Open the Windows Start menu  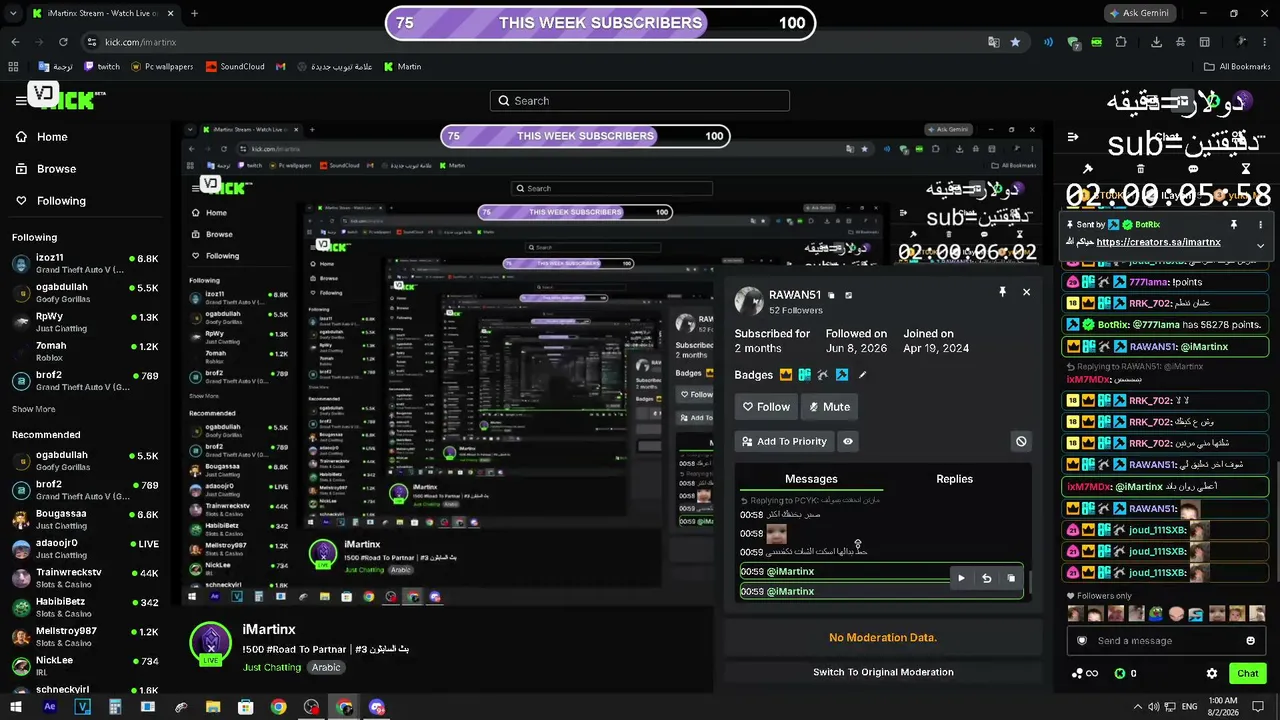click(x=17, y=707)
